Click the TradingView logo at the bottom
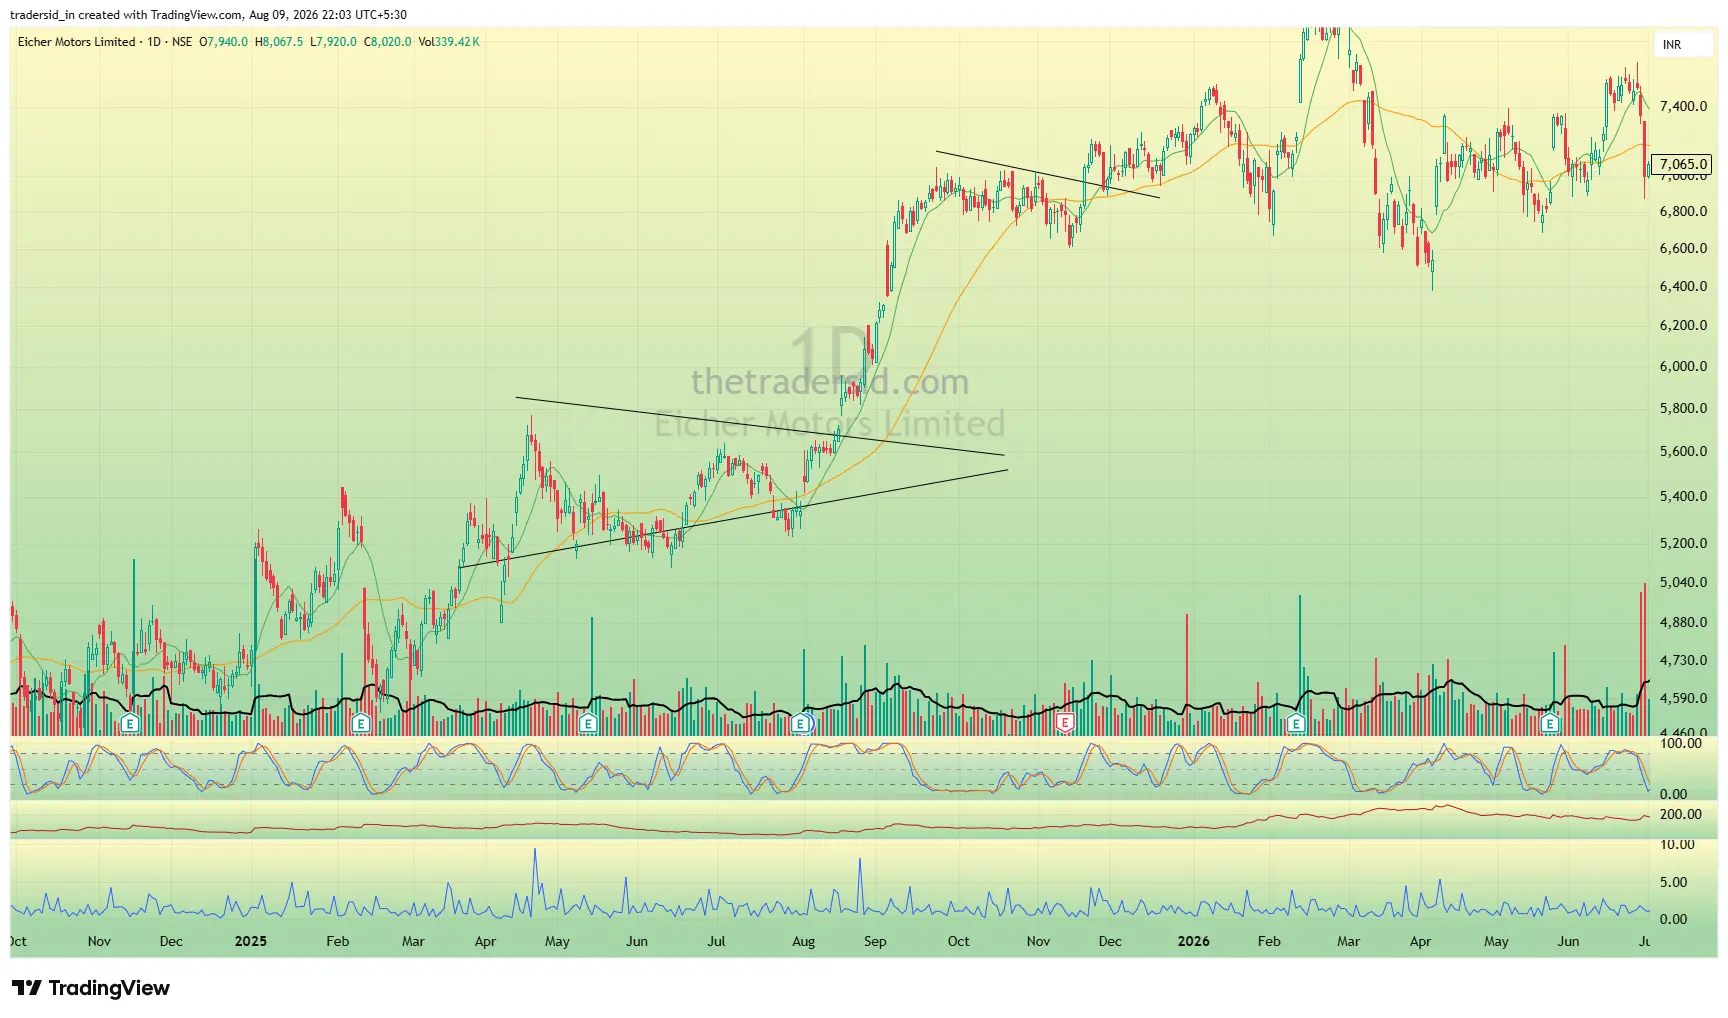 [x=91, y=988]
